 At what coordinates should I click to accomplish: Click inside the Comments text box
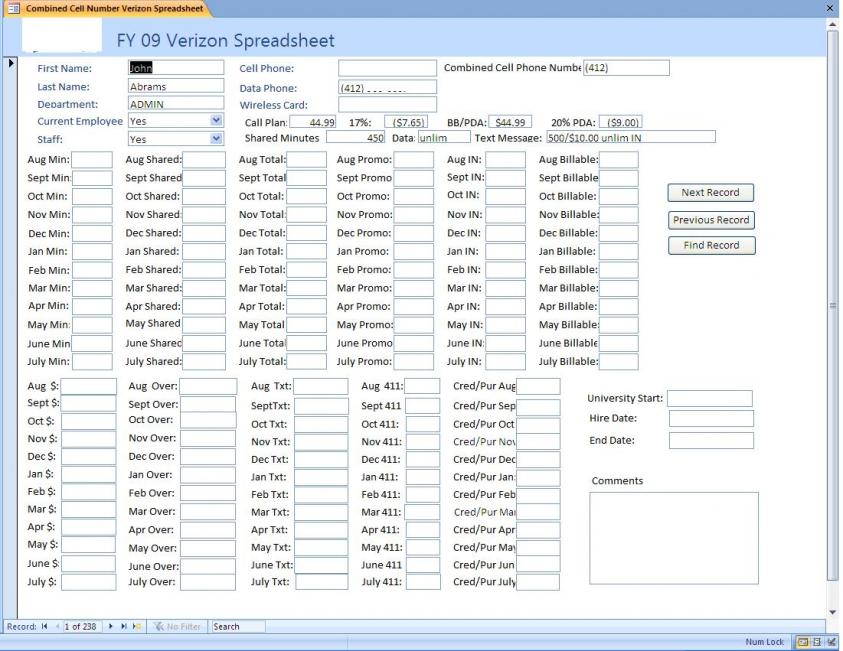pos(674,538)
